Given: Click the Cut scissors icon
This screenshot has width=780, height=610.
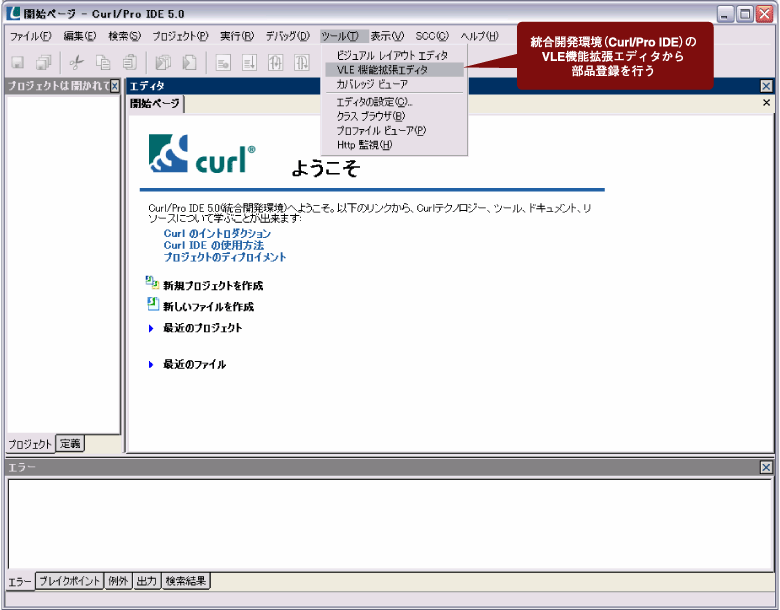Looking at the screenshot, I should coord(76,62).
